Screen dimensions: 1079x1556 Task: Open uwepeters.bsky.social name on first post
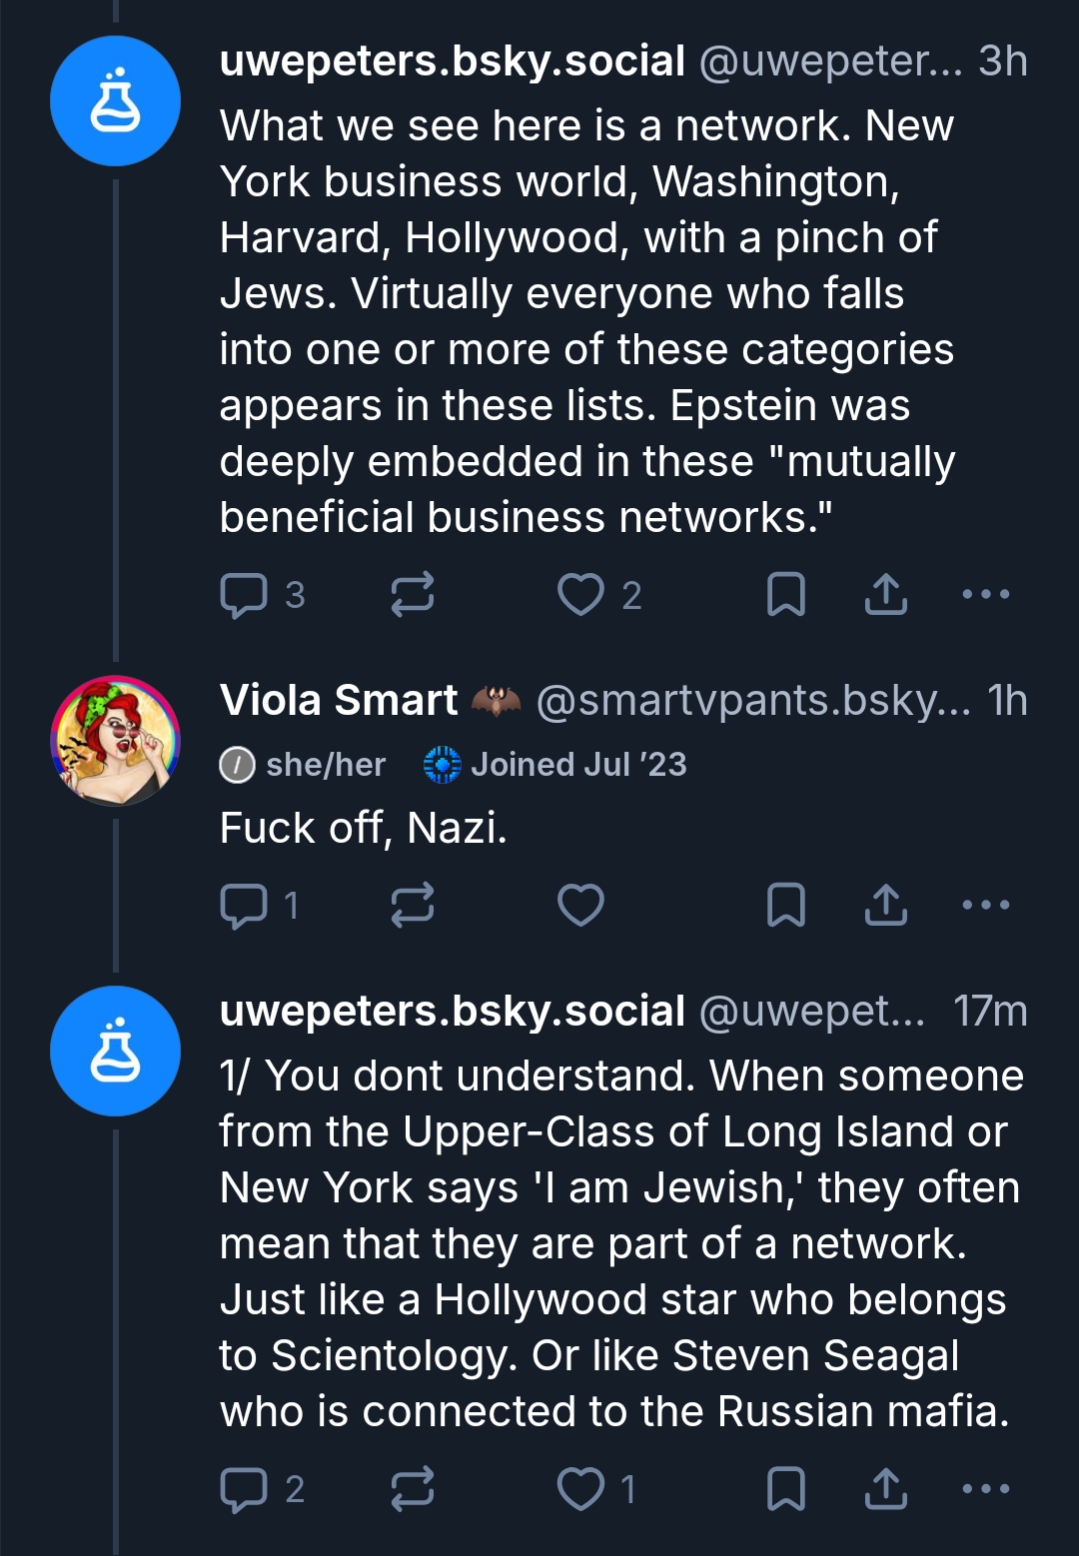point(452,62)
